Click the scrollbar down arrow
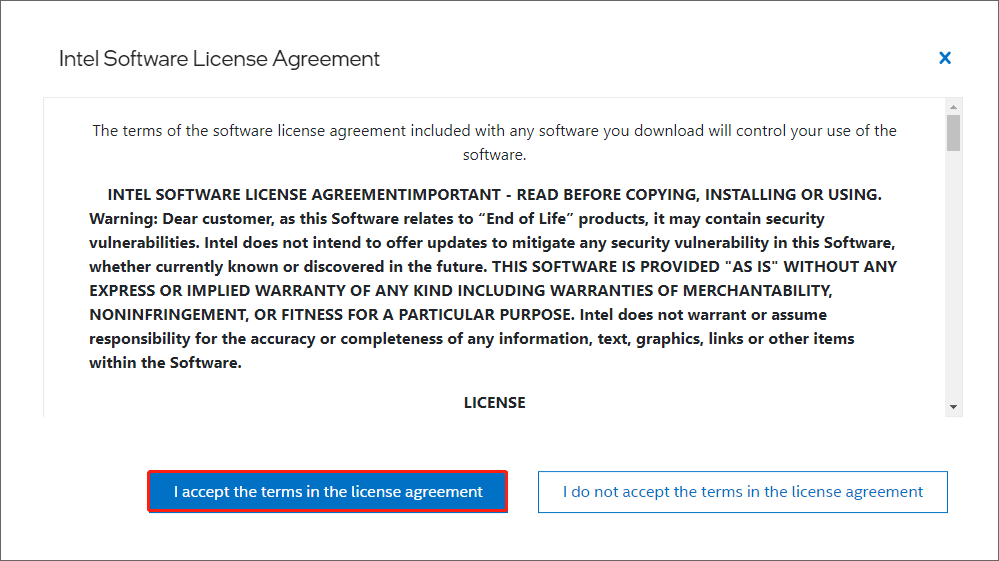999x561 pixels. click(x=954, y=407)
